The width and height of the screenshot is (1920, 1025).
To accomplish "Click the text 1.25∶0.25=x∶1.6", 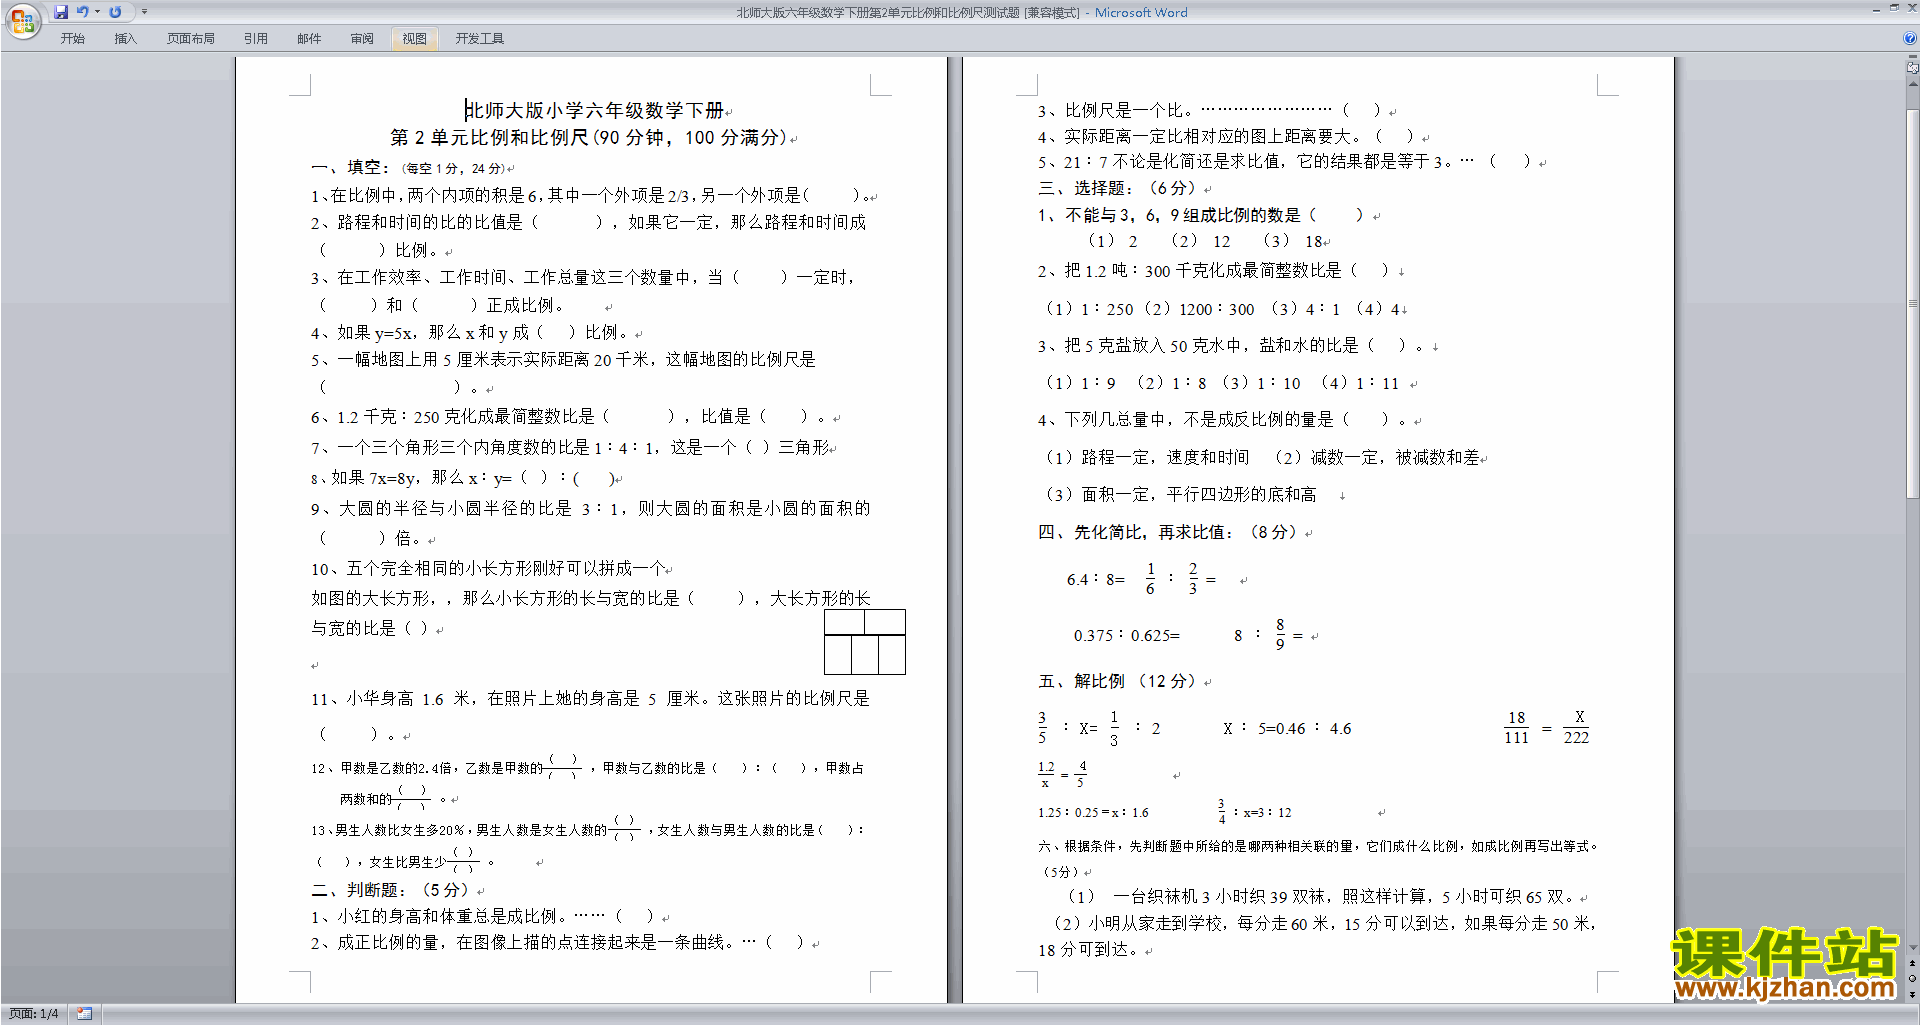I will click(x=1093, y=812).
